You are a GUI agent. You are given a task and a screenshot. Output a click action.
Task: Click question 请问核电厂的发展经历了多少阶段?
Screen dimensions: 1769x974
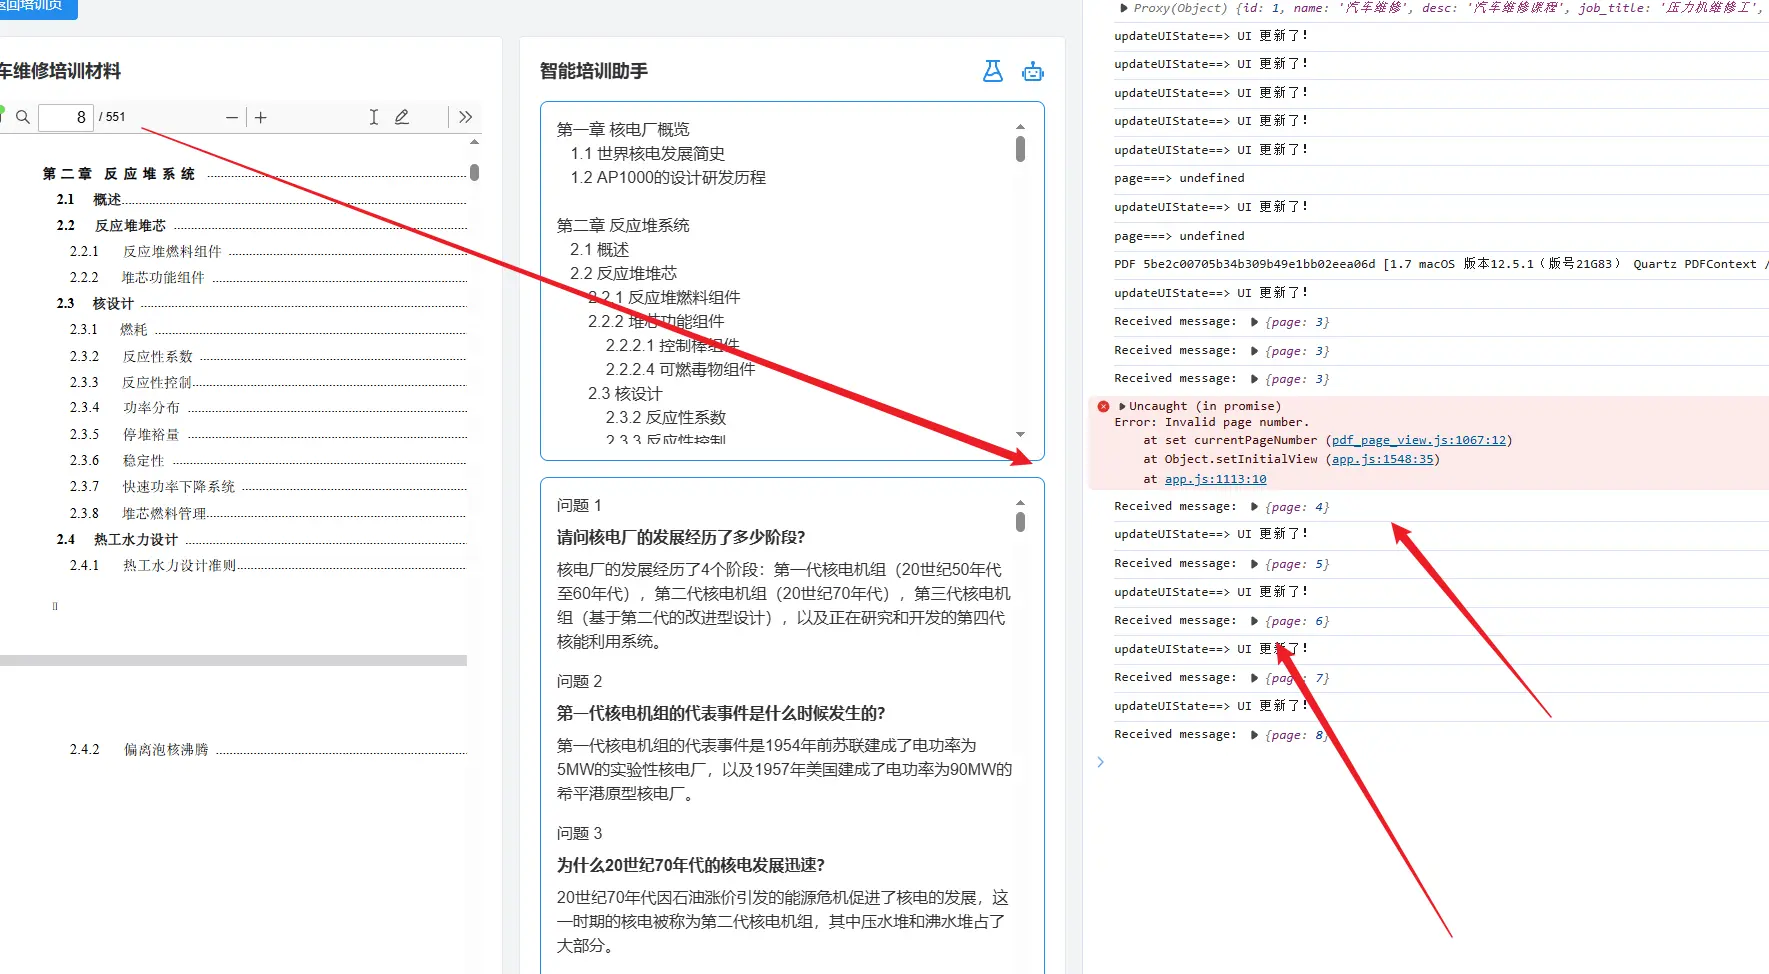pos(681,538)
